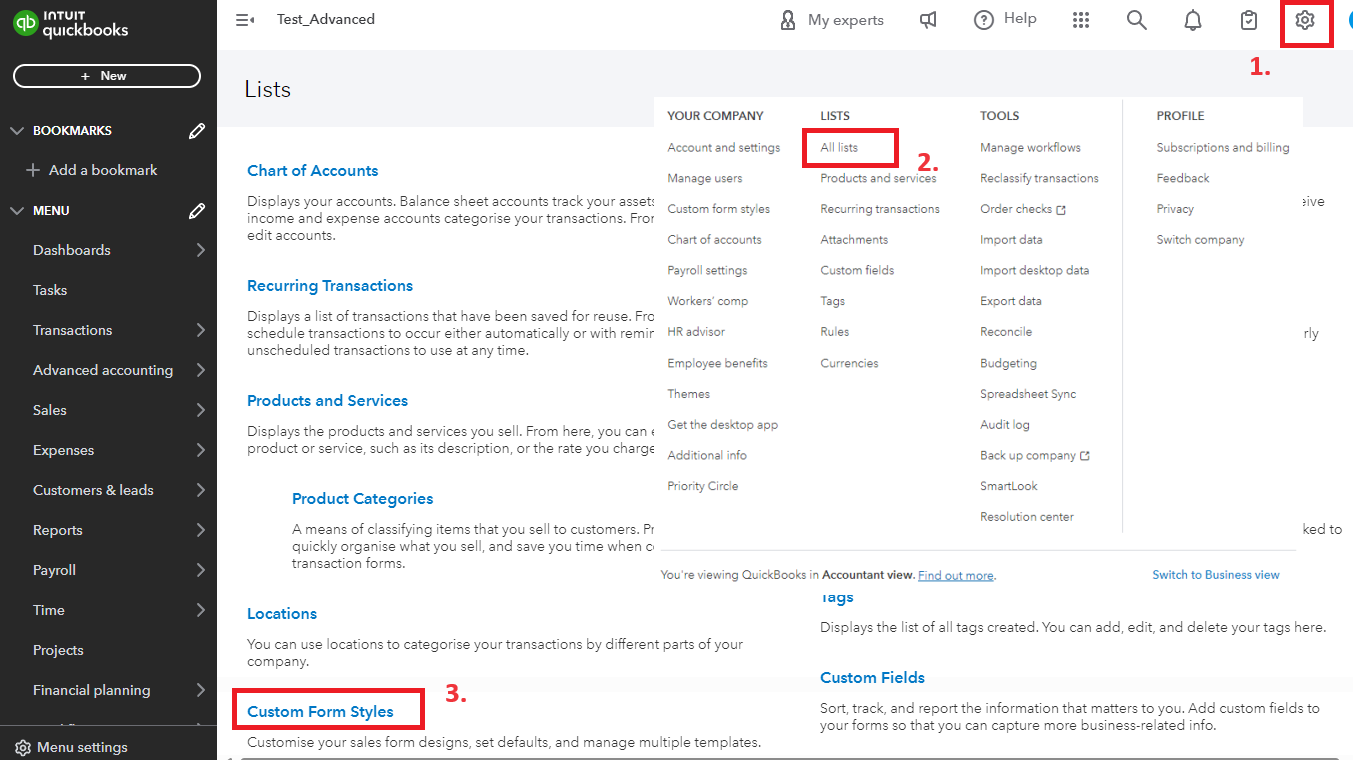Open the apps grid icon
The height and width of the screenshot is (760, 1353).
[x=1080, y=19]
